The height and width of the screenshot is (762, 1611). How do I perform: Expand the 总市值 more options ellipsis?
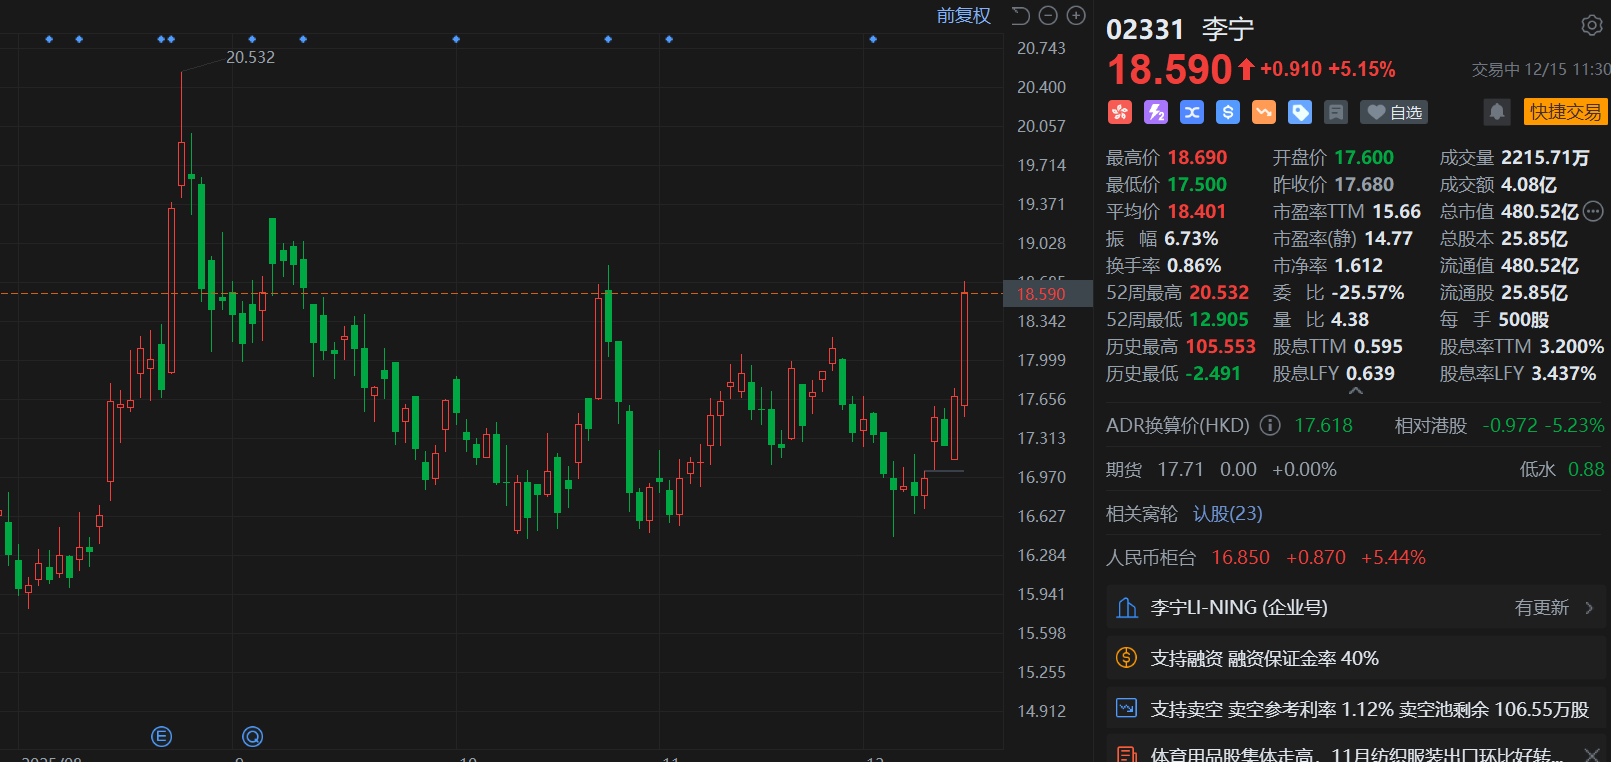(x=1594, y=211)
